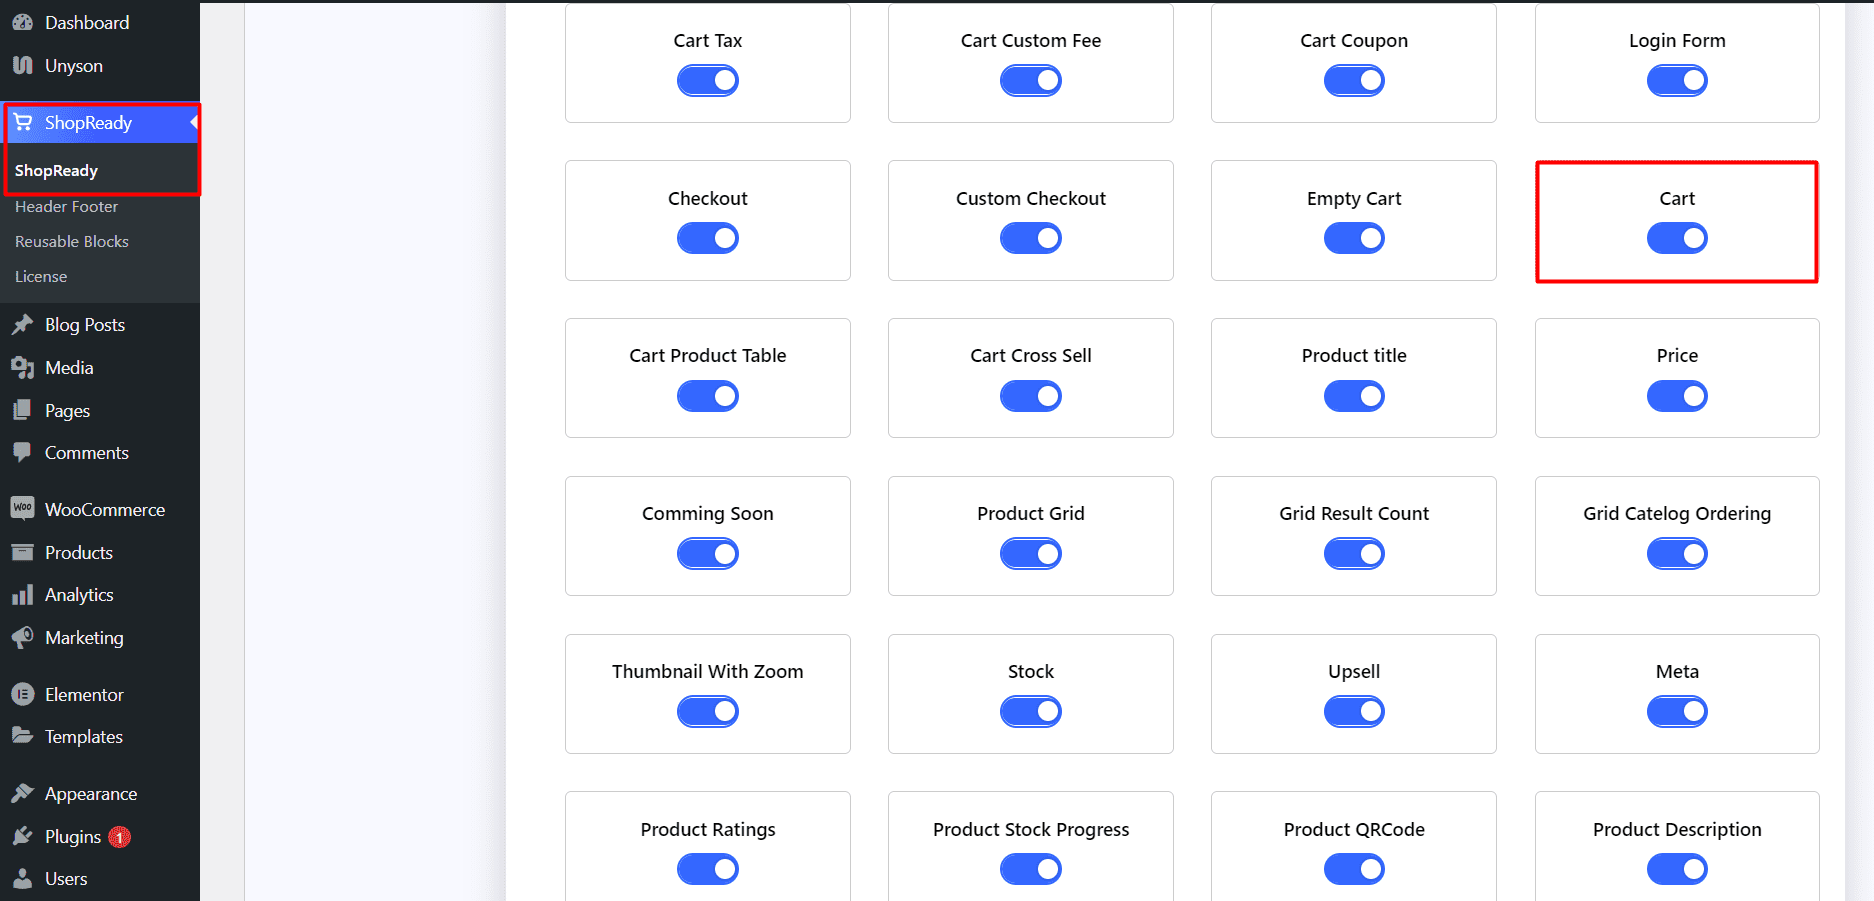Click the ShopReady cart icon
The width and height of the screenshot is (1874, 901).
[x=23, y=122]
